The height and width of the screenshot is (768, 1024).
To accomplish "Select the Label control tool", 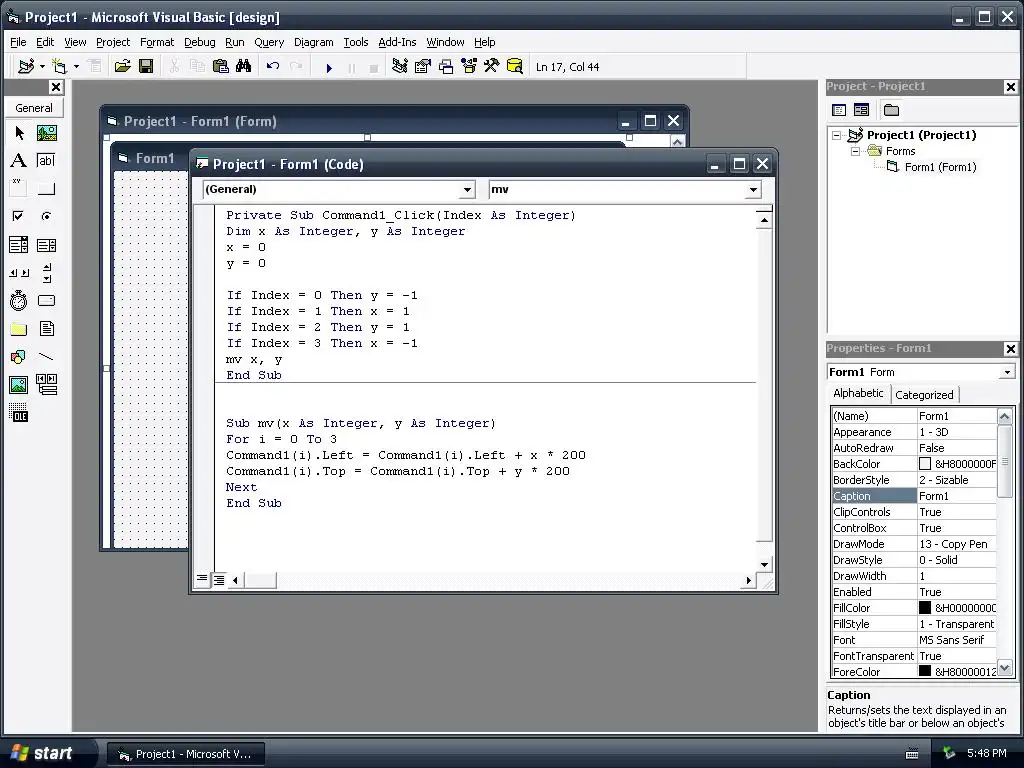I will pos(19,161).
